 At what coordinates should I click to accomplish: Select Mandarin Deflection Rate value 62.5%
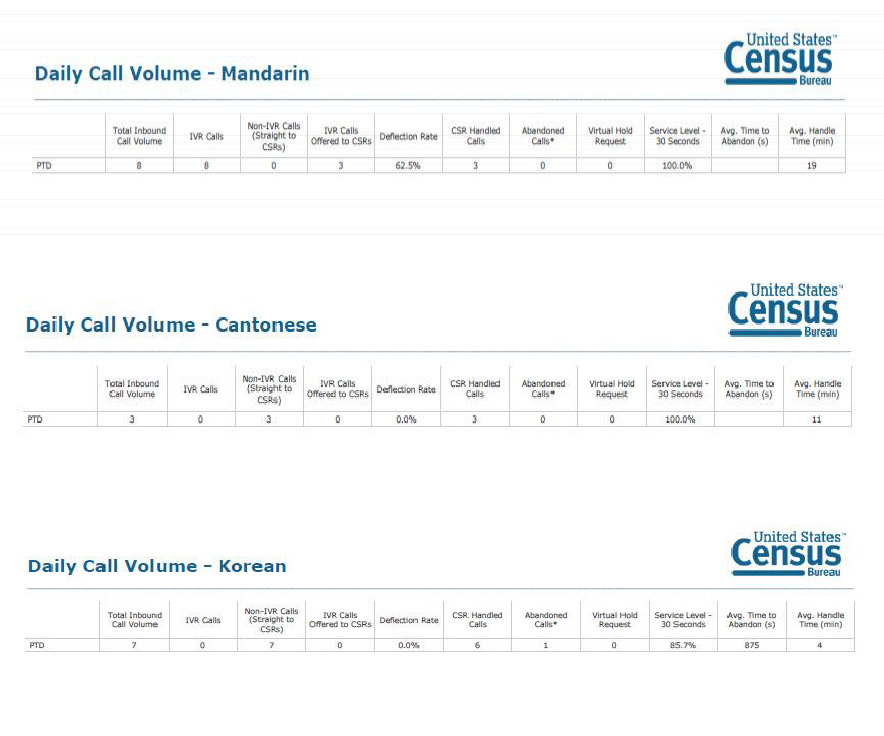408,165
